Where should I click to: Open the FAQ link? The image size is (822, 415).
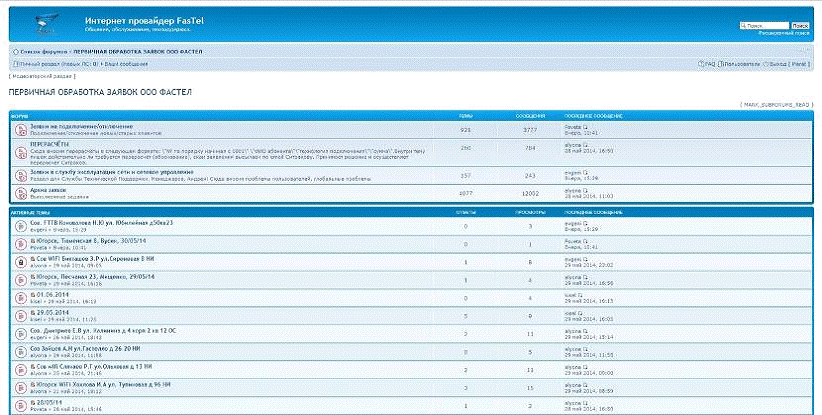pyautogui.click(x=711, y=63)
